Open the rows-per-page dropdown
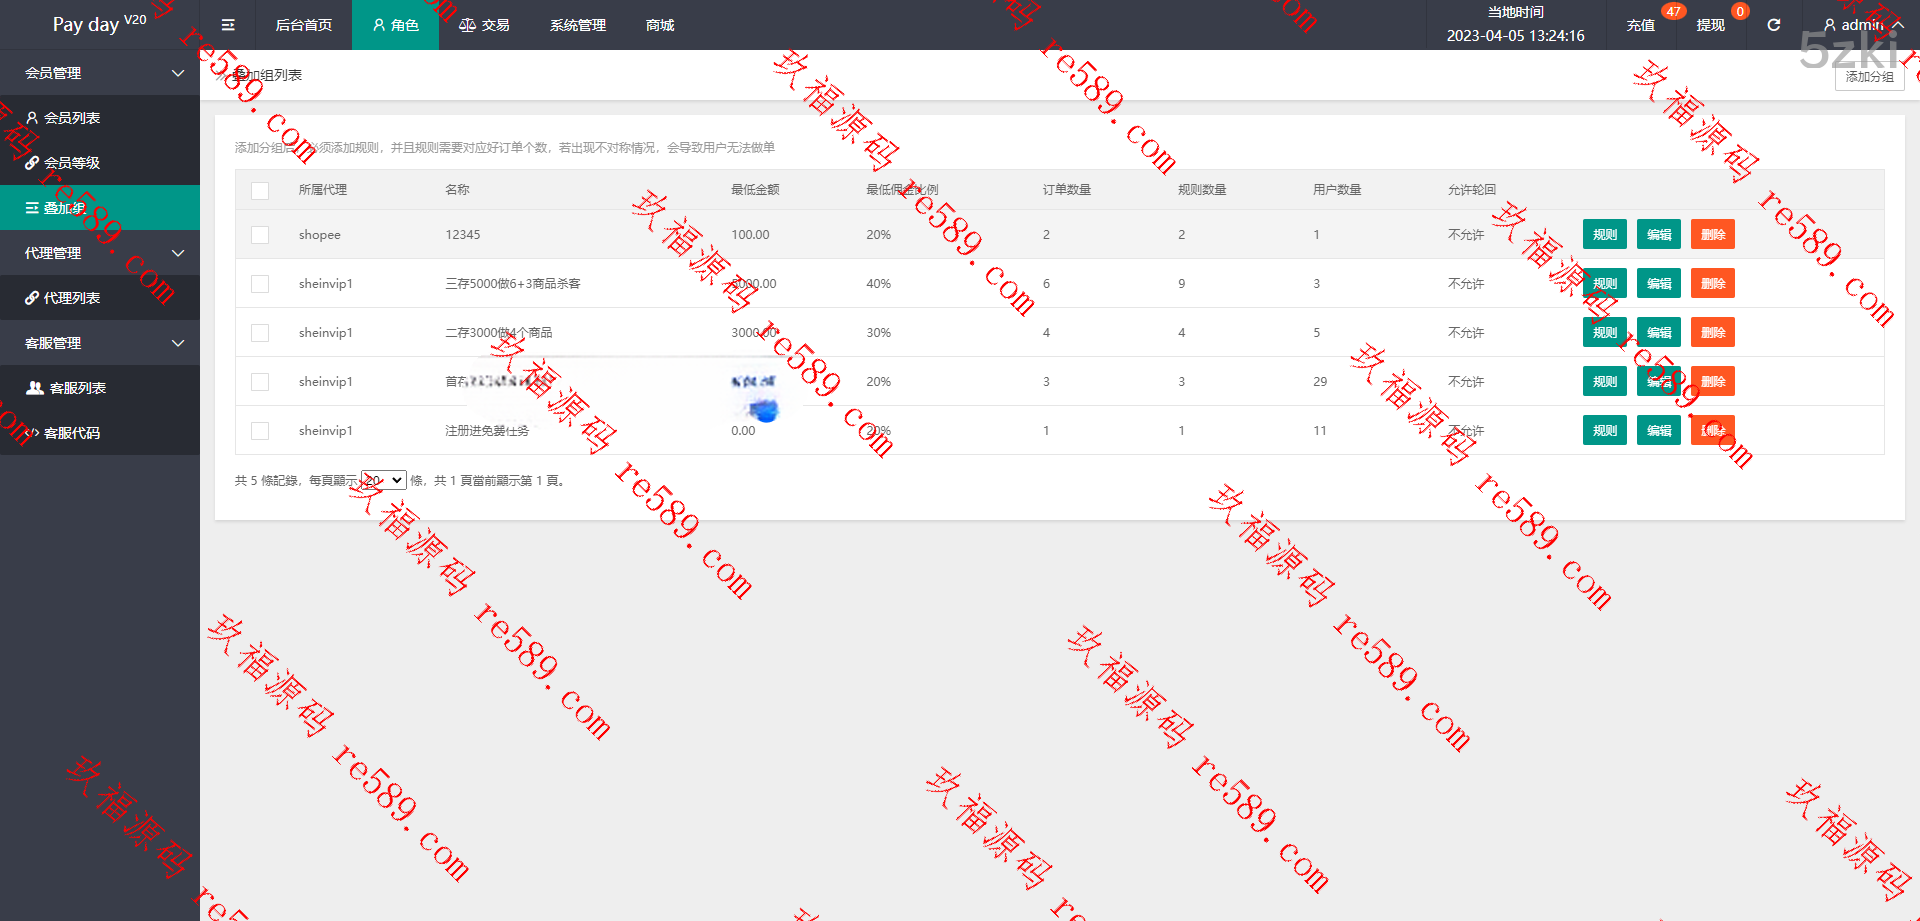 pyautogui.click(x=384, y=480)
